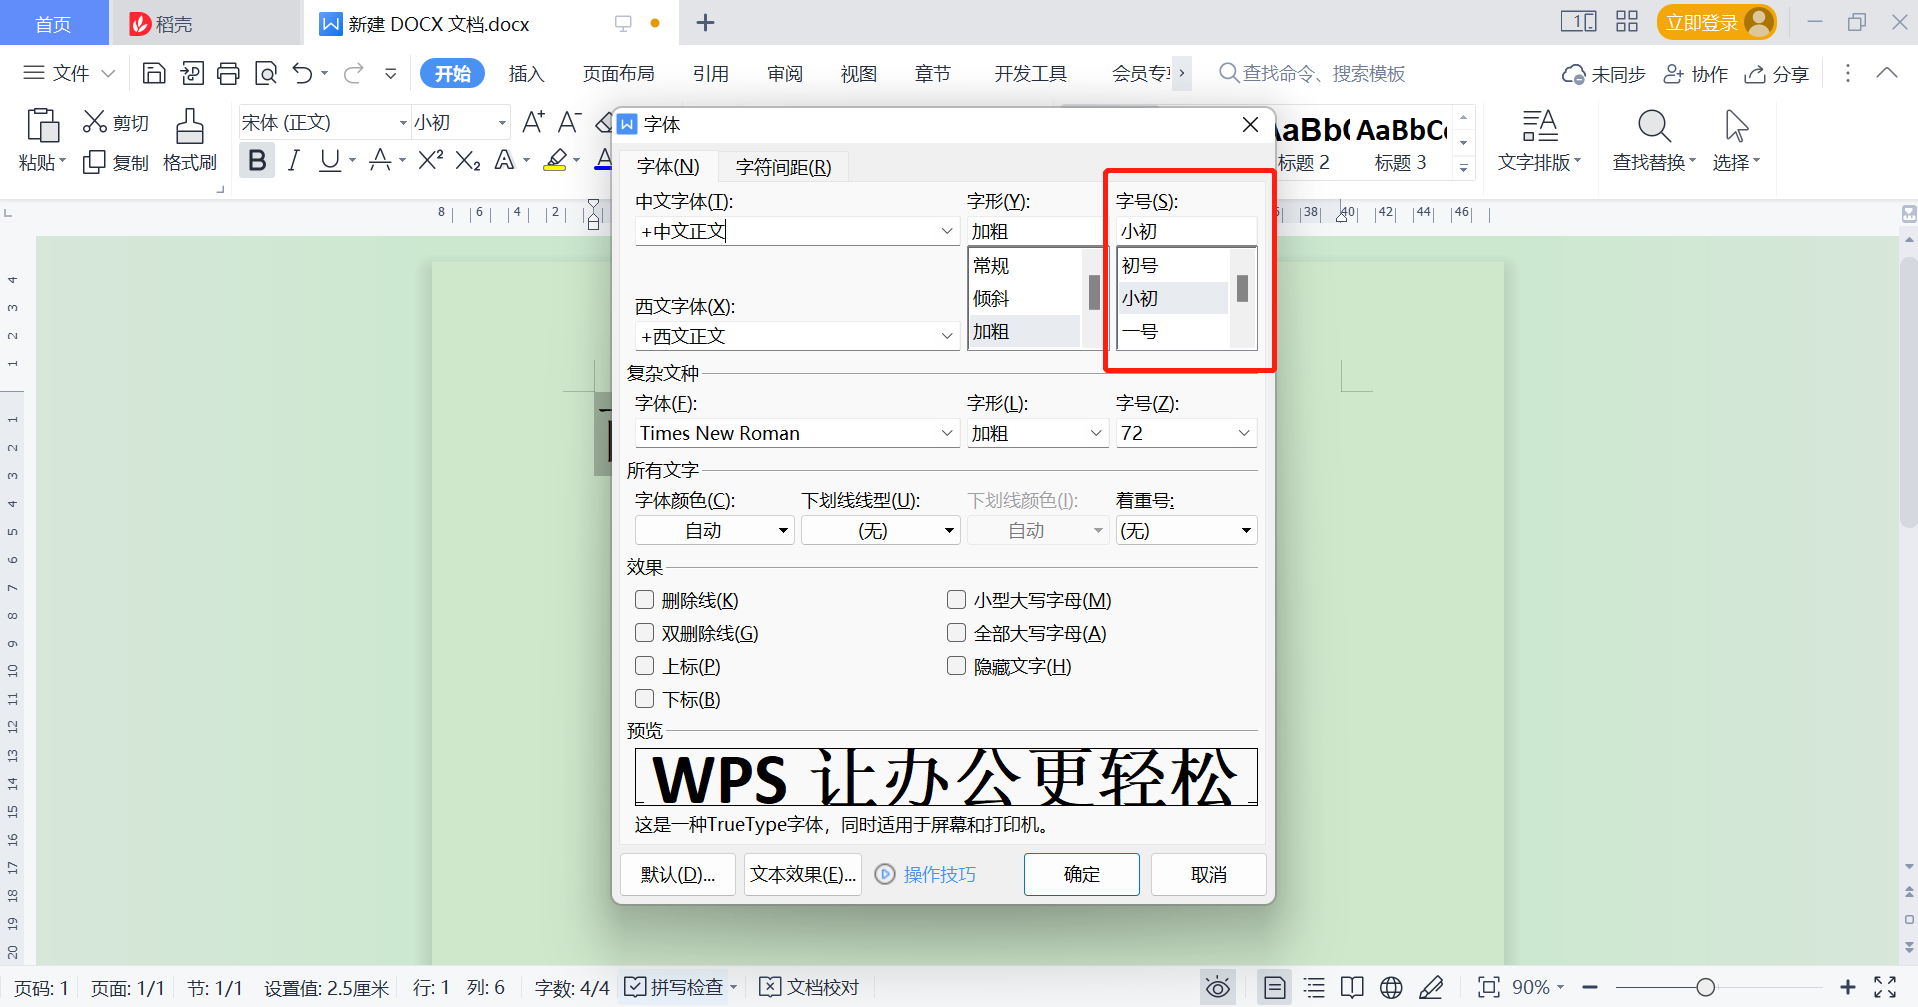The height and width of the screenshot is (1007, 1918).
Task: Switch to Character Spacing (字符间距) tab
Action: (x=783, y=167)
